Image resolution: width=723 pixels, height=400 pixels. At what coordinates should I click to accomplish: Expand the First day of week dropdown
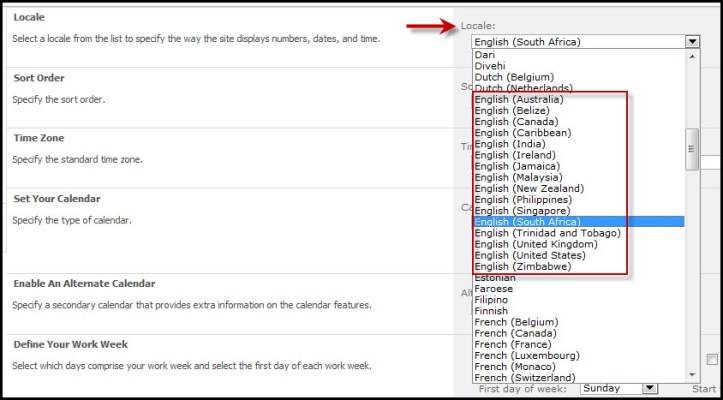(x=650, y=389)
